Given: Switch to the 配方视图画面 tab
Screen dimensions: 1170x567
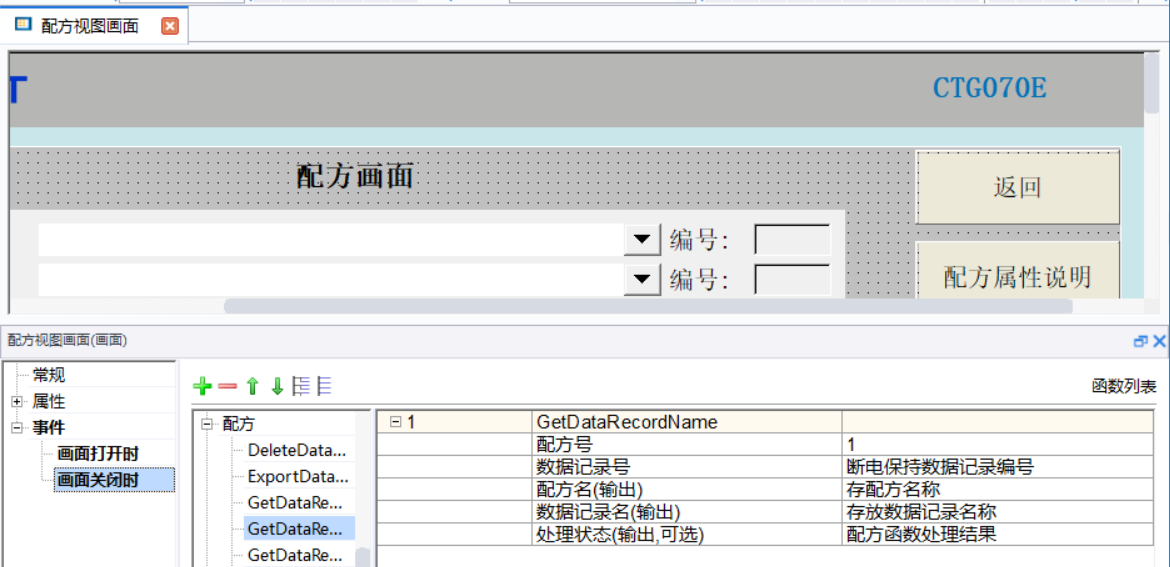Looking at the screenshot, I should 90,26.
